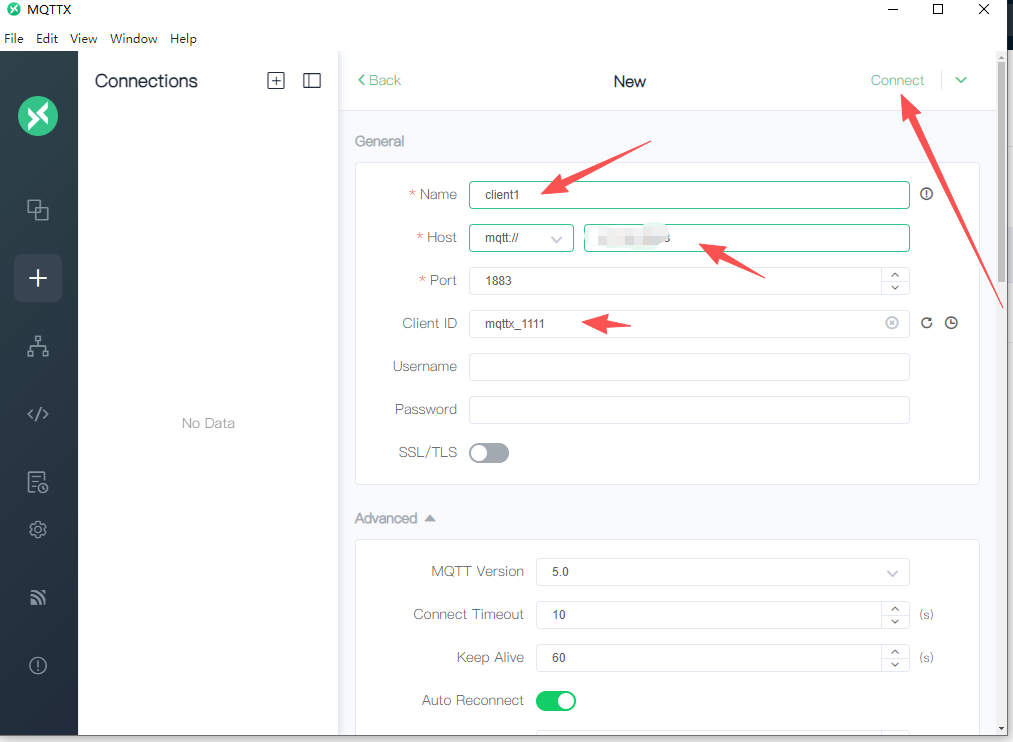The width and height of the screenshot is (1013, 742).
Task: Click the Username input field
Action: [x=689, y=367]
